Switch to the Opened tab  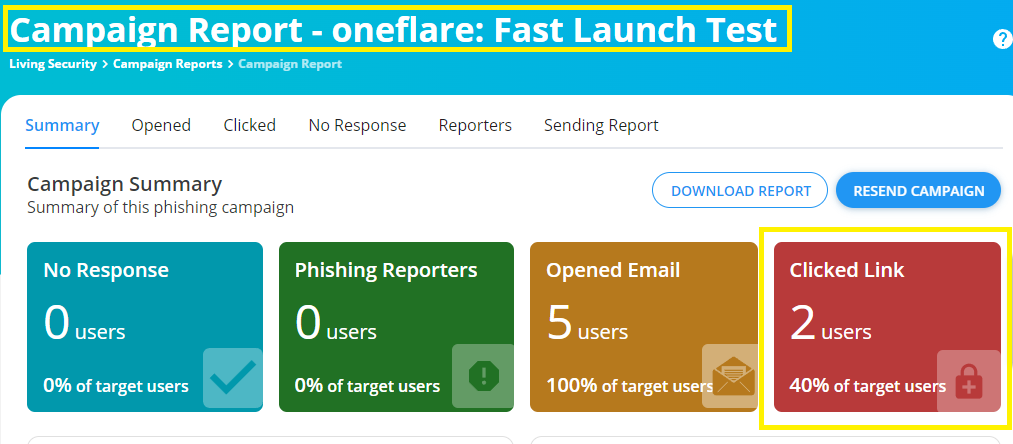tap(161, 125)
